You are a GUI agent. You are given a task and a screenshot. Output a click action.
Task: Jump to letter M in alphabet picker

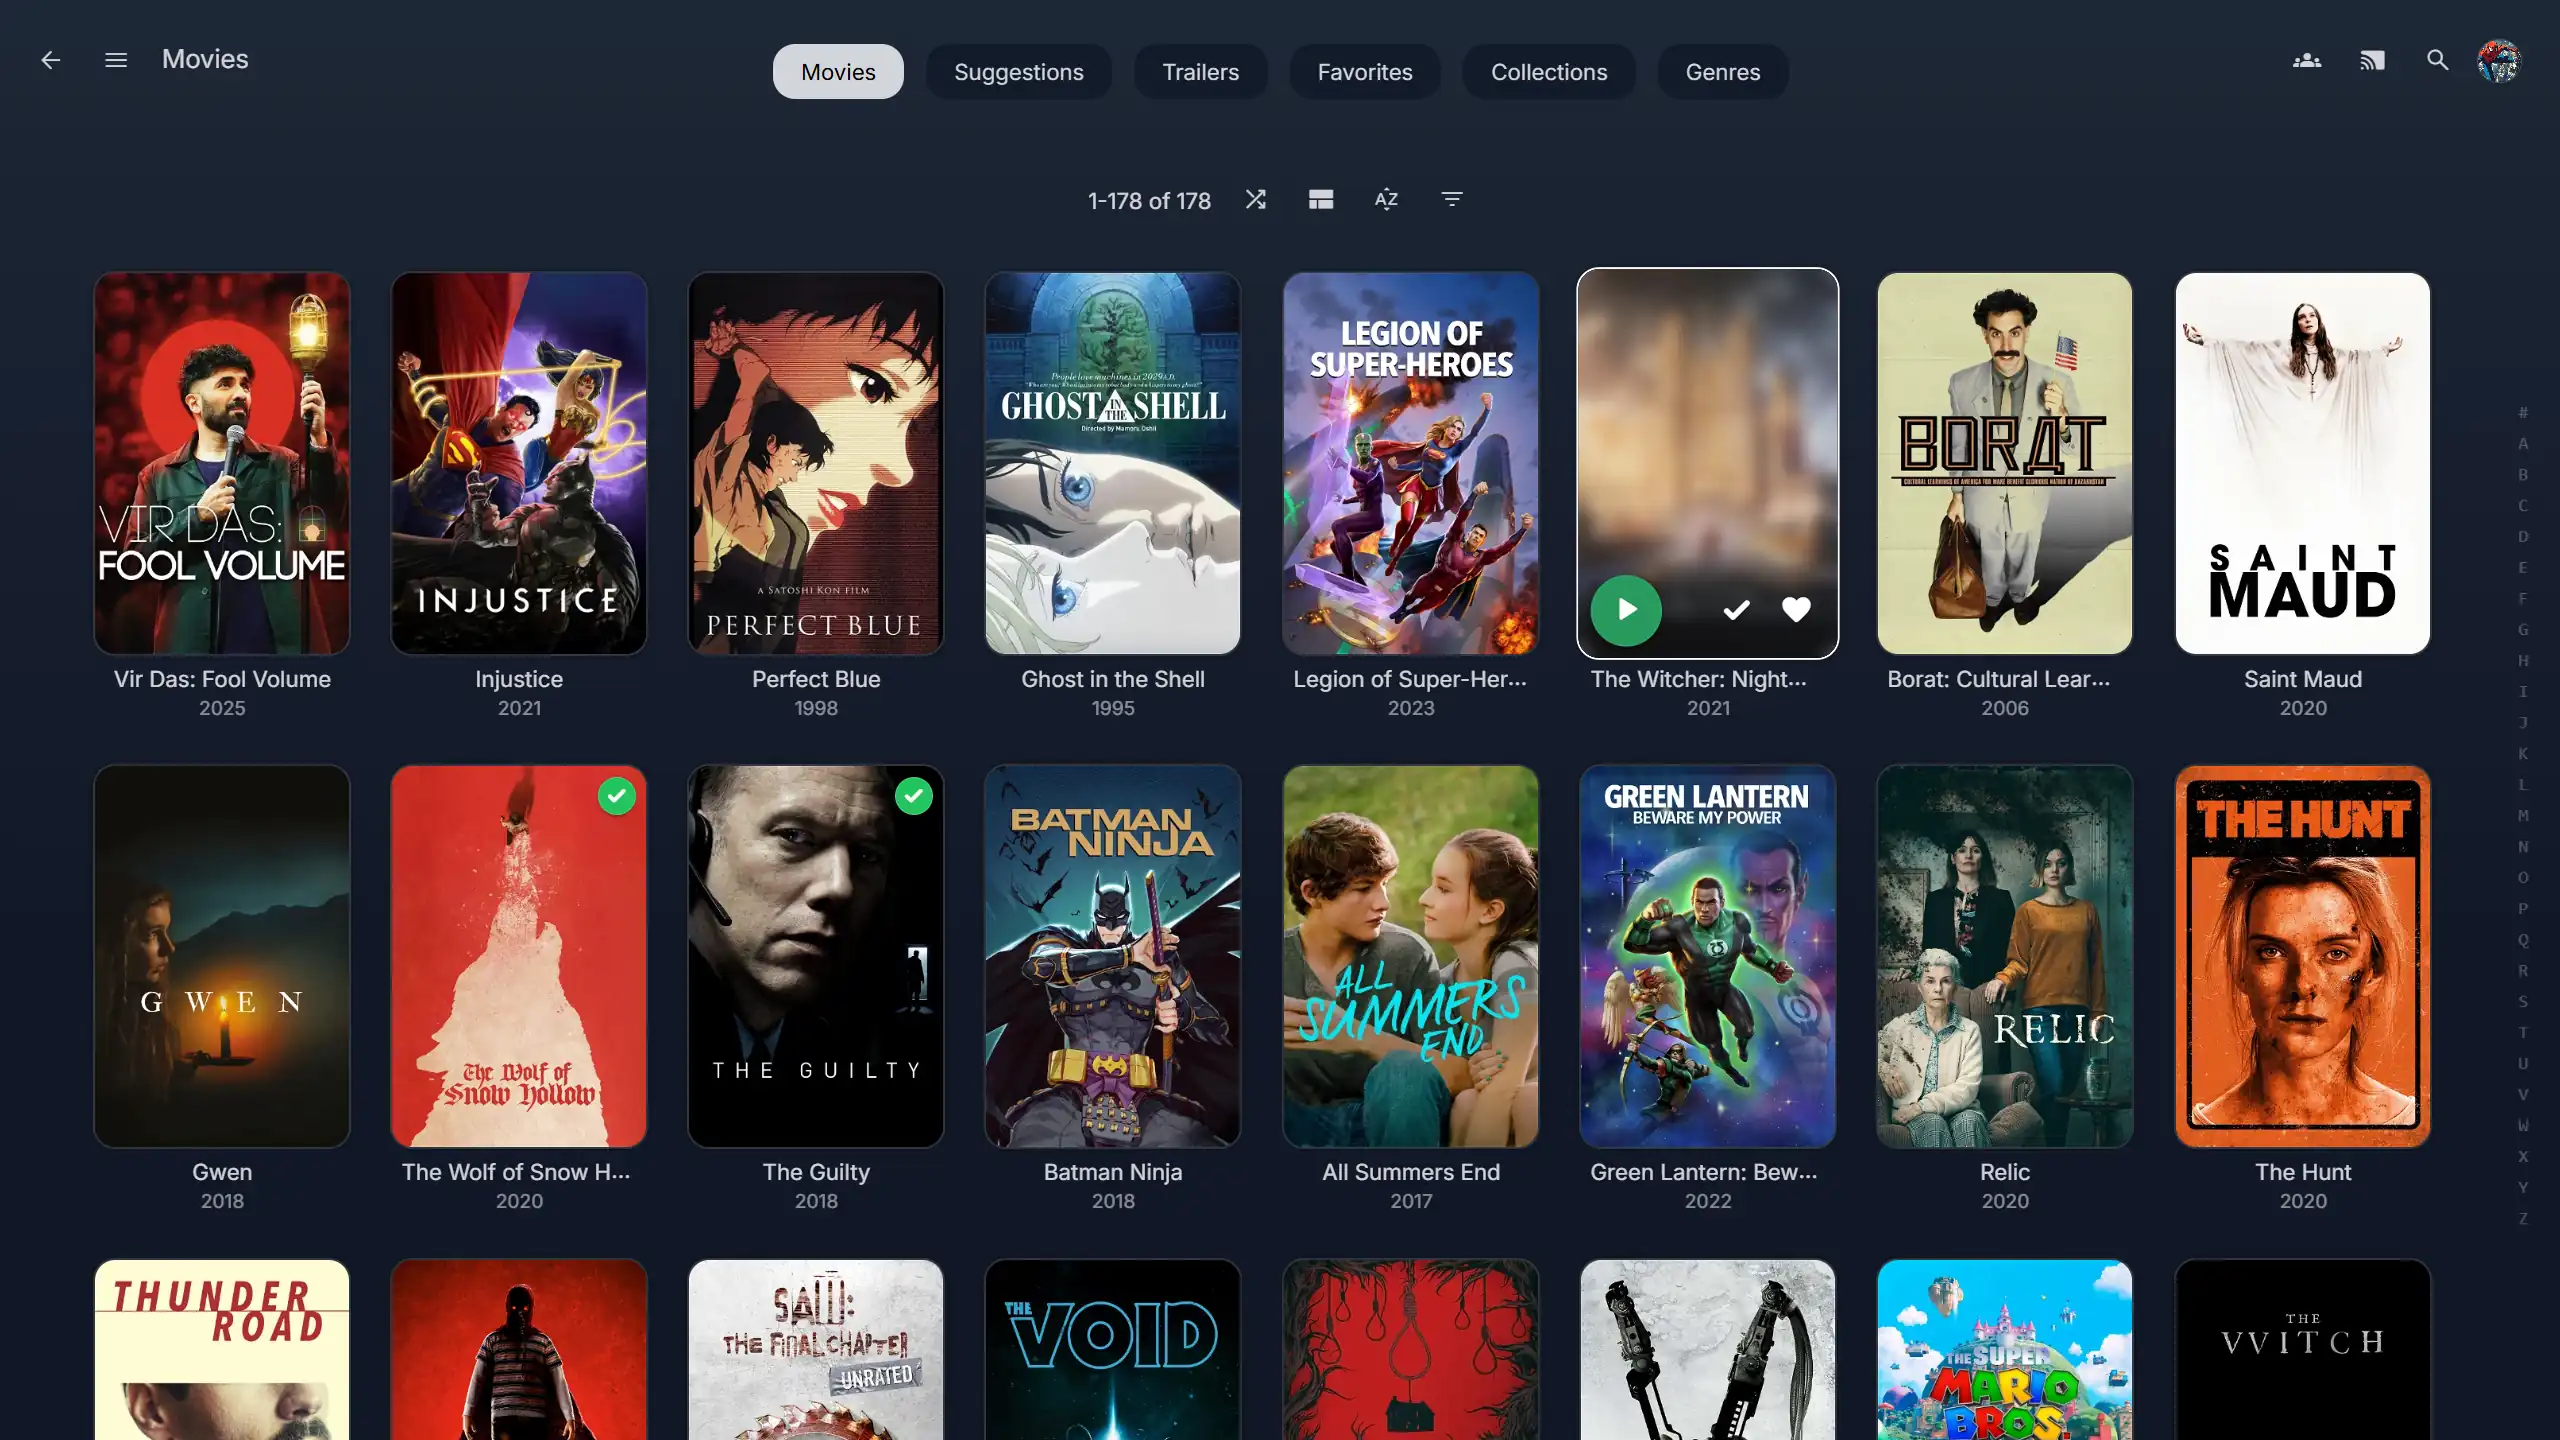[2523, 816]
